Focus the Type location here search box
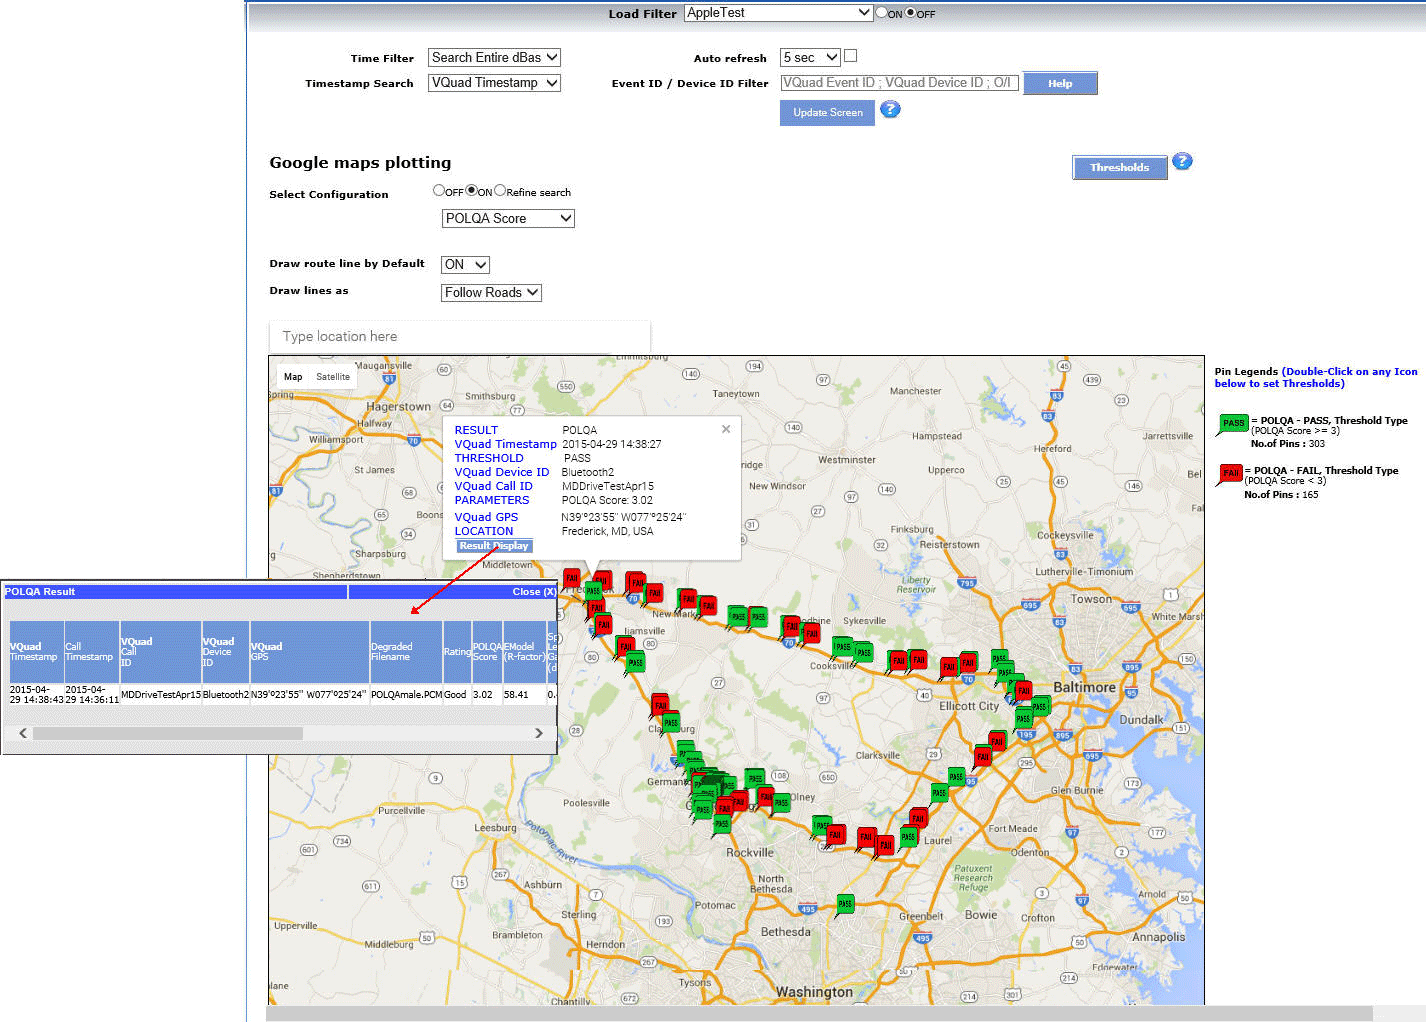Image resolution: width=1426 pixels, height=1022 pixels. tap(460, 337)
